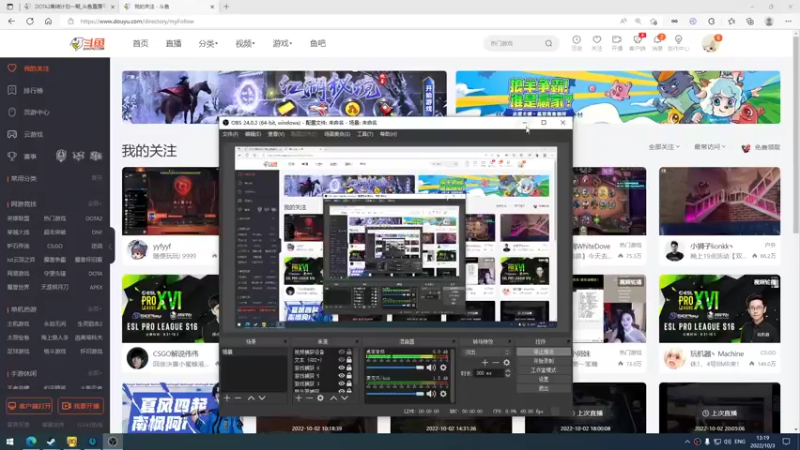The image size is (800, 450).
Task: Click the 工作室模式 button in OBS controls
Action: tap(543, 370)
